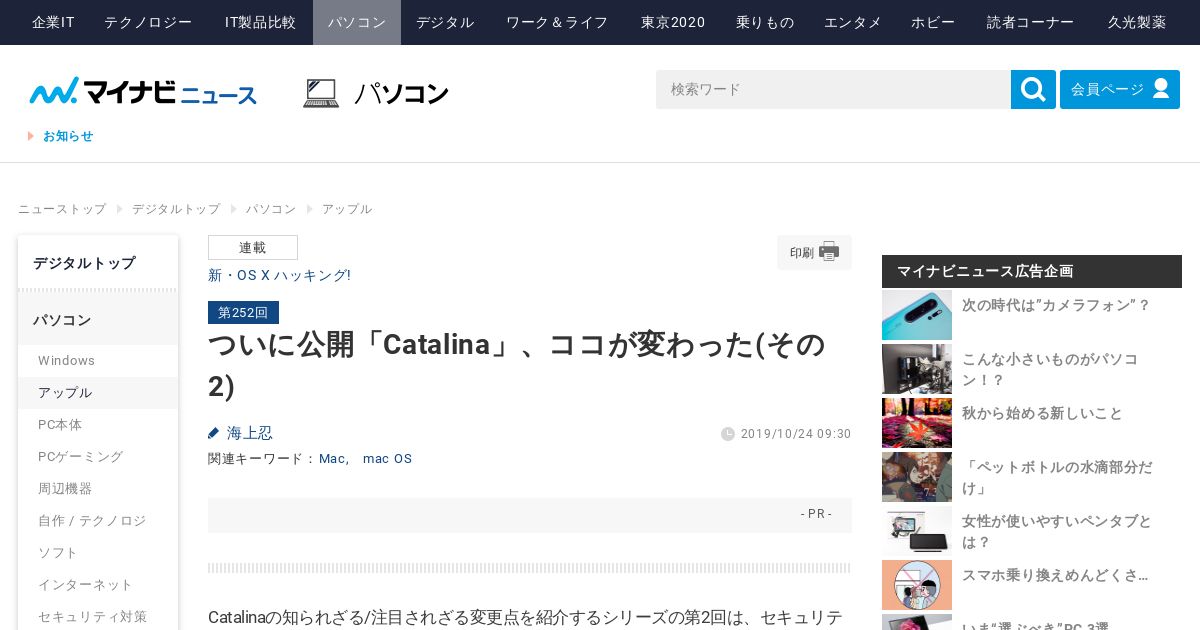Open thumbnail for ペットボトルの水滴 article
The height and width of the screenshot is (630, 1200).
[917, 477]
